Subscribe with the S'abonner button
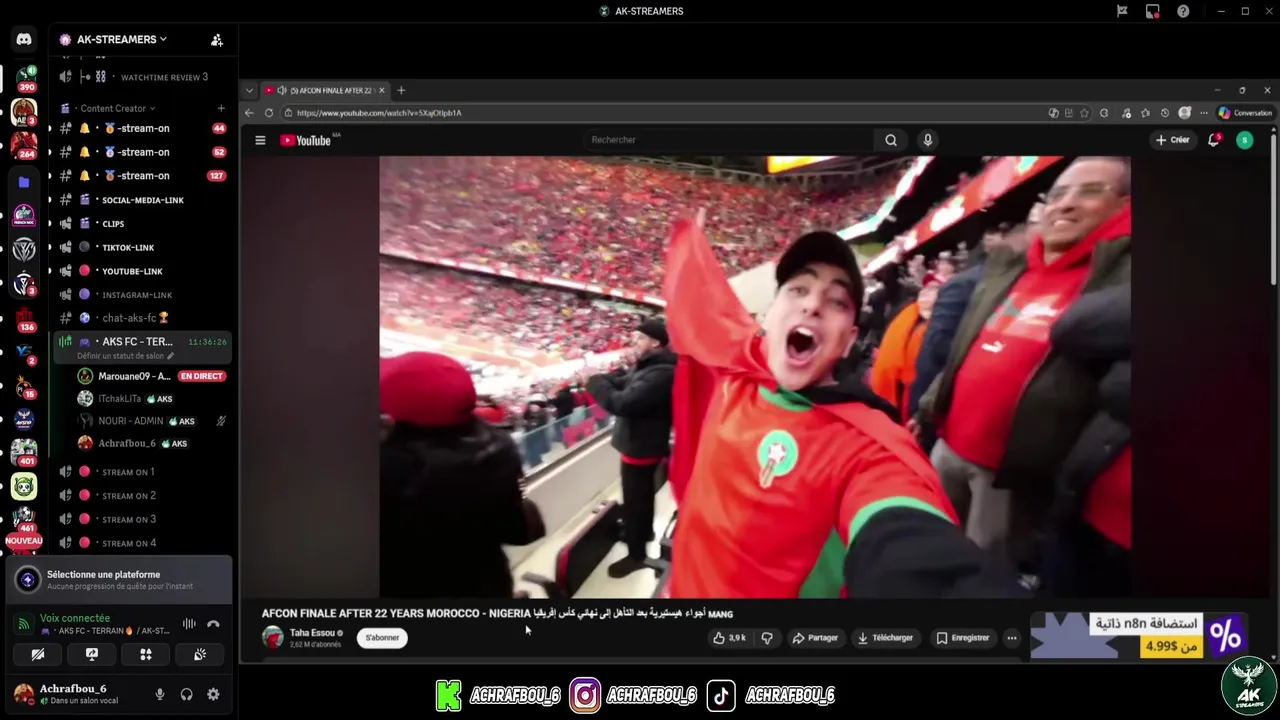Image resolution: width=1280 pixels, height=720 pixels. [x=382, y=638]
